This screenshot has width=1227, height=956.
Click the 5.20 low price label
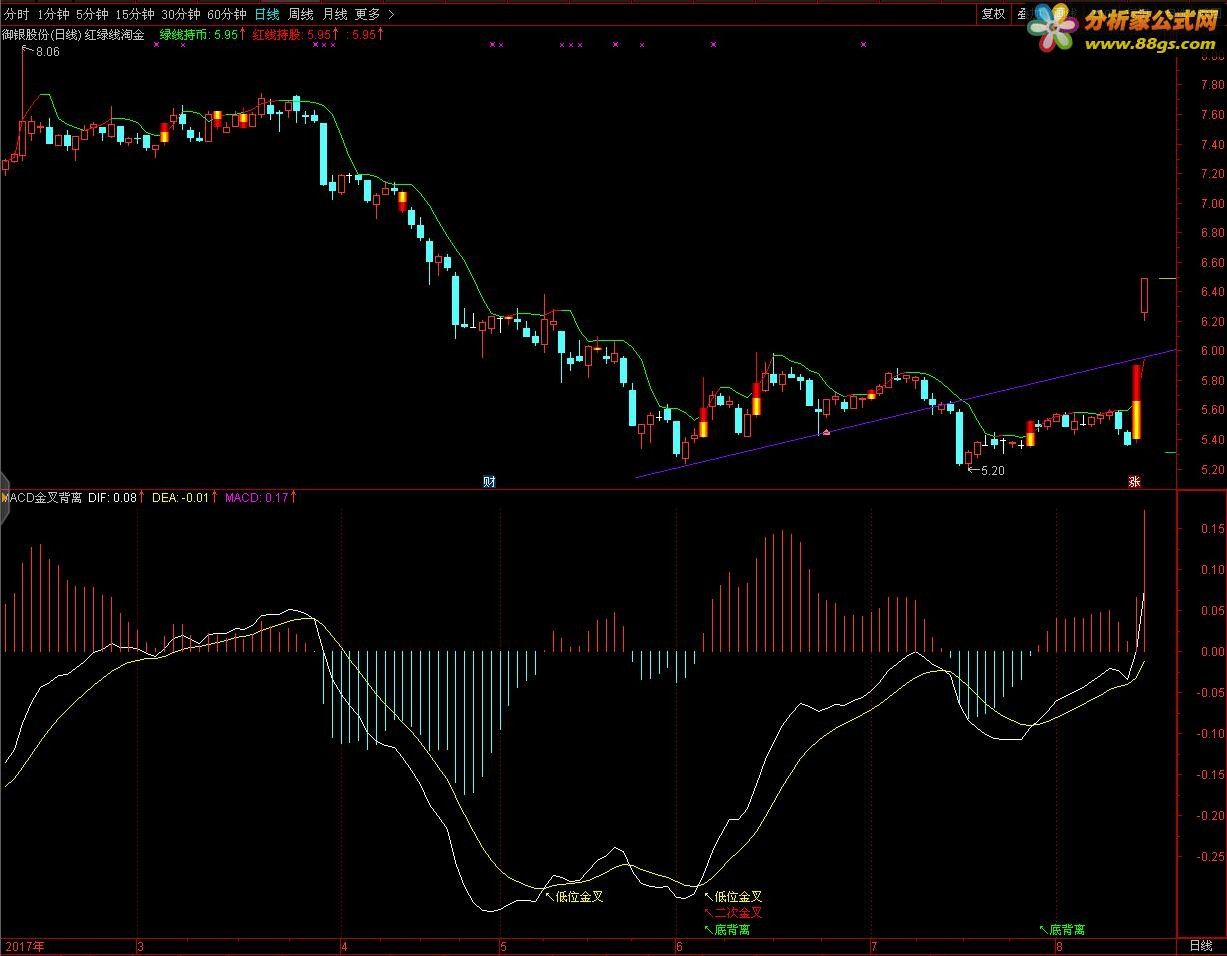992,470
